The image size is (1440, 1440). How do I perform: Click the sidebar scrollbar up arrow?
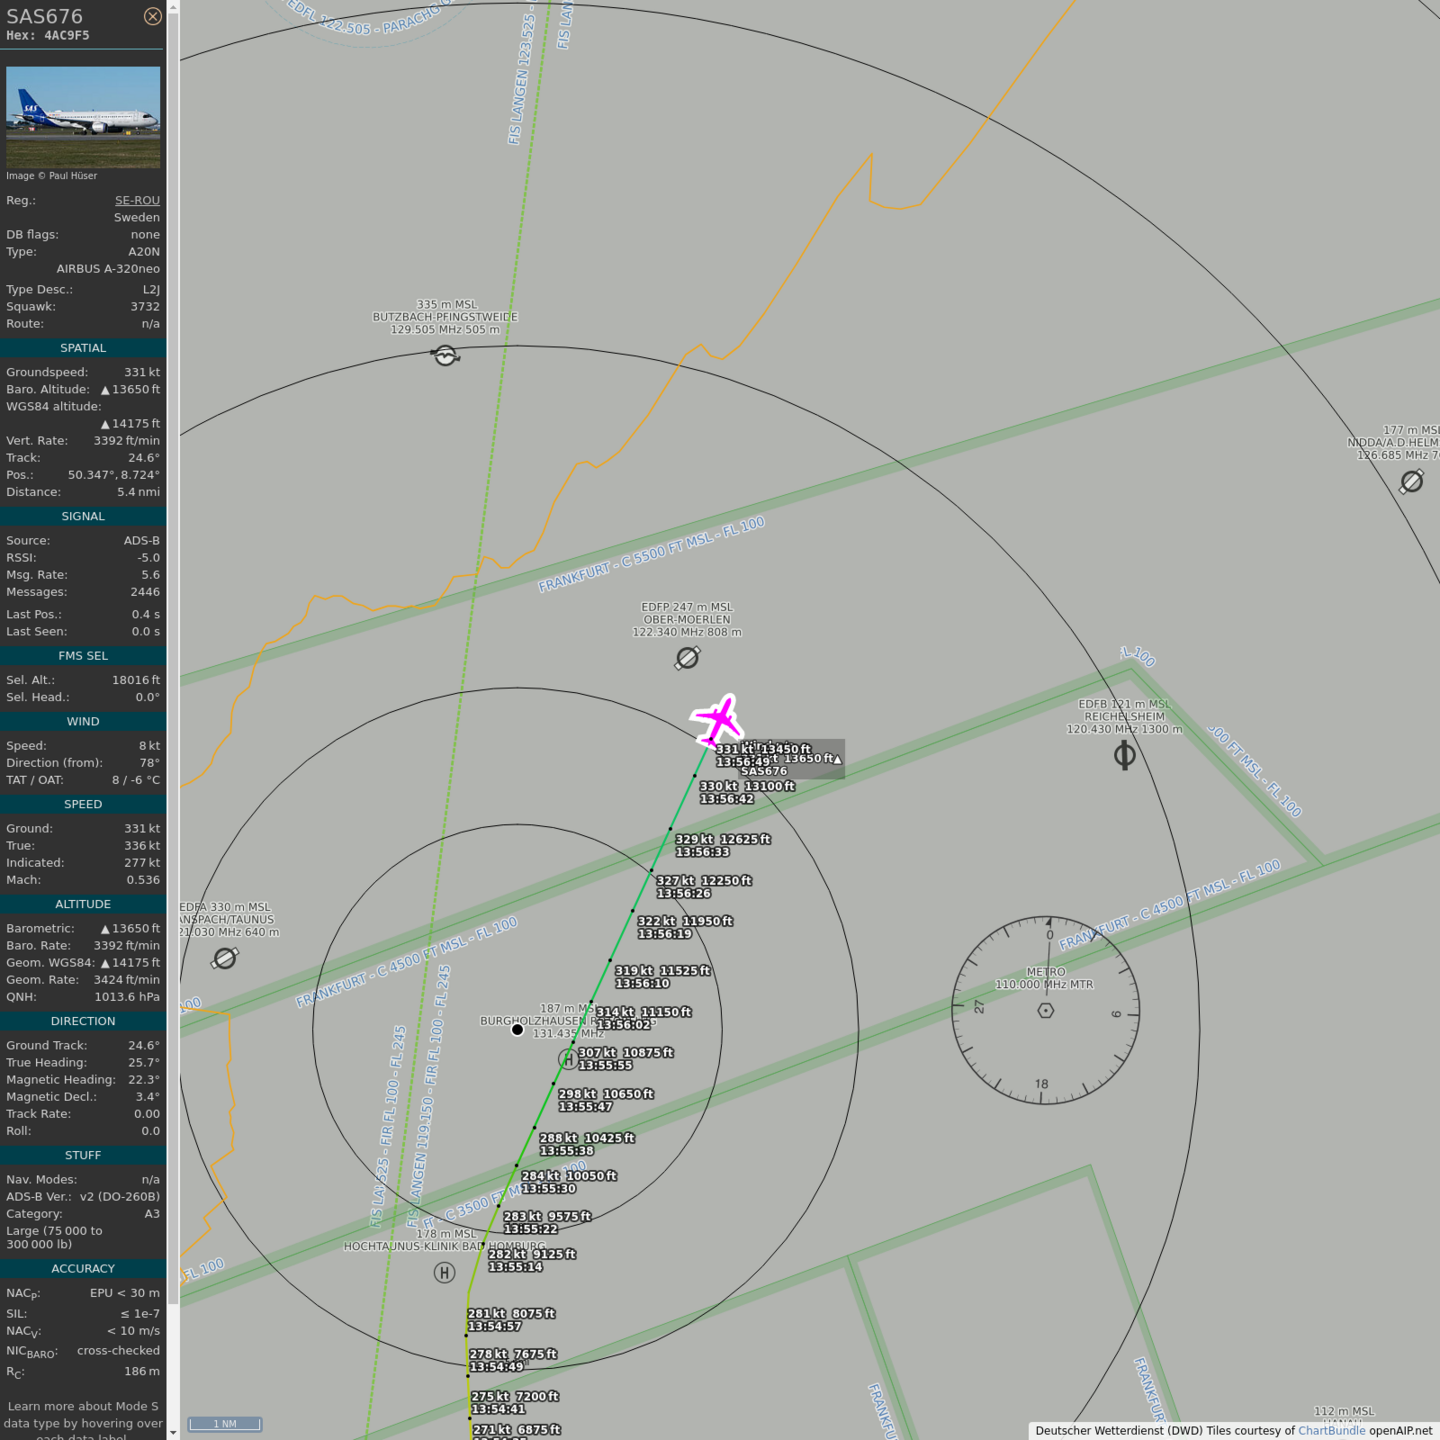(173, 7)
